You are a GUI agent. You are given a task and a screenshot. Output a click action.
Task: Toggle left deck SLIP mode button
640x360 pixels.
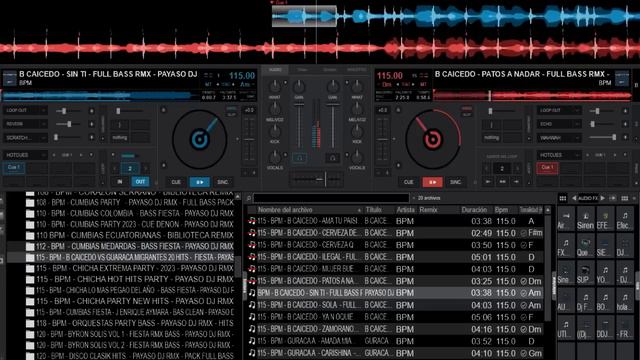[x=231, y=115]
